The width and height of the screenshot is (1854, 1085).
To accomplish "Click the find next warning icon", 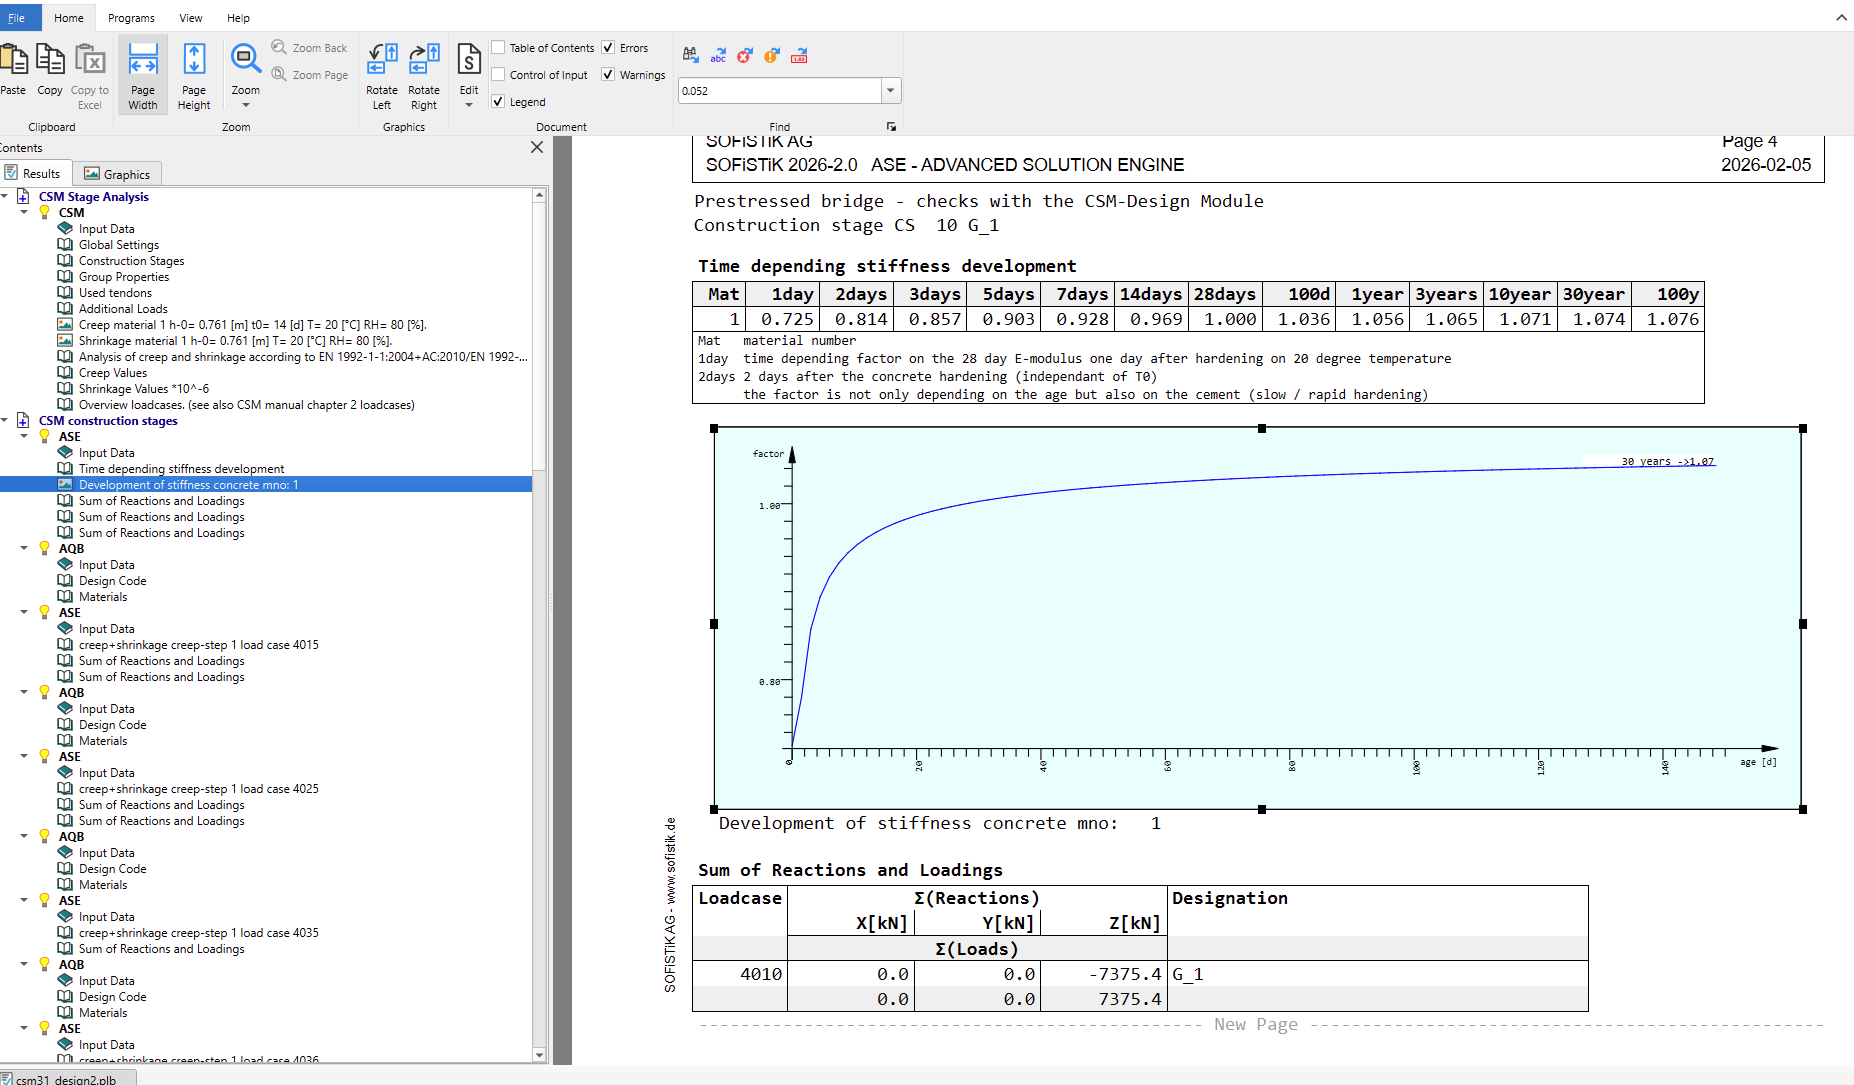I will click(x=771, y=56).
